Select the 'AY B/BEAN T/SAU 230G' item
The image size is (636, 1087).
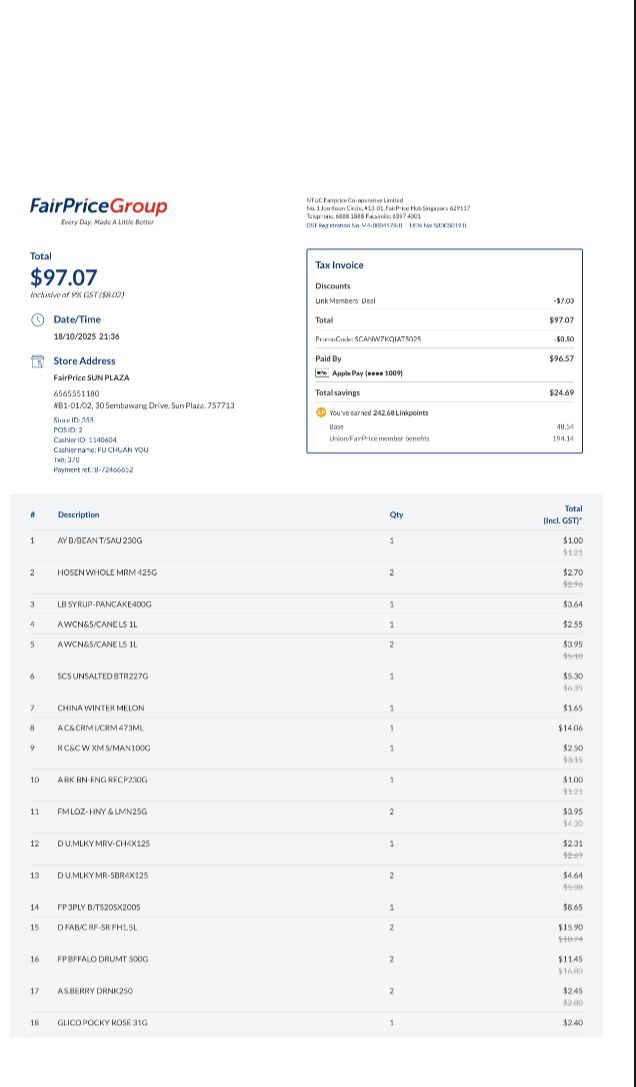pyautogui.click(x=100, y=540)
